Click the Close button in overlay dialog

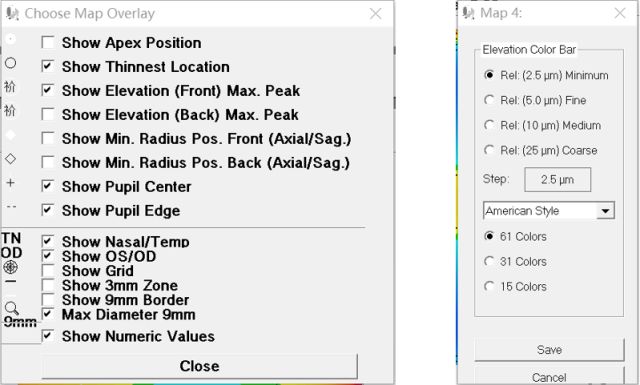[x=200, y=366]
